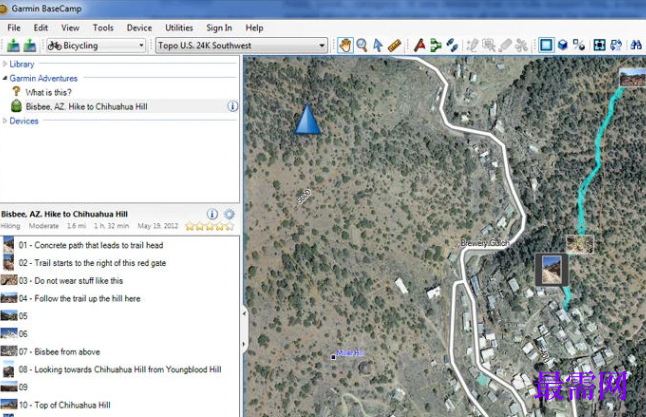Collapse the Garmin Adventures section

point(5,78)
